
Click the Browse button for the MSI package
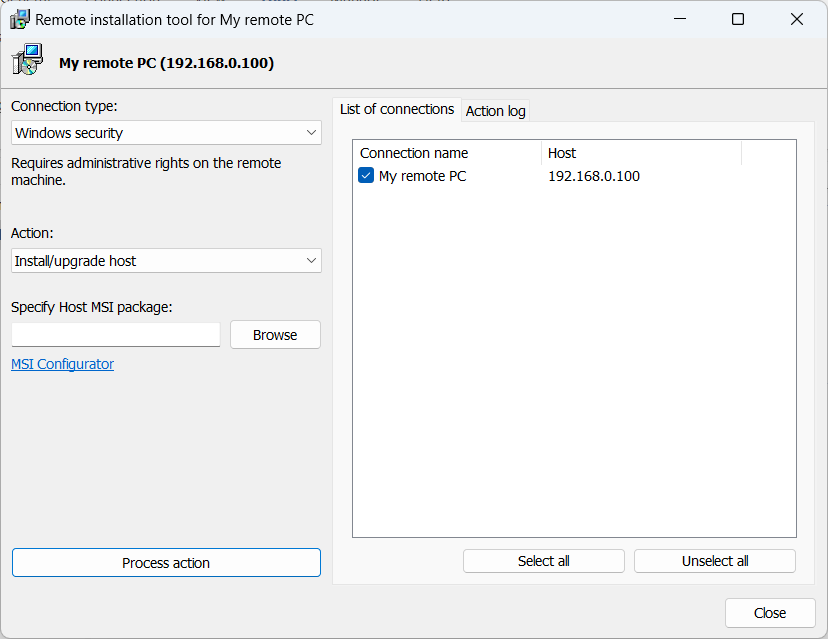point(275,335)
